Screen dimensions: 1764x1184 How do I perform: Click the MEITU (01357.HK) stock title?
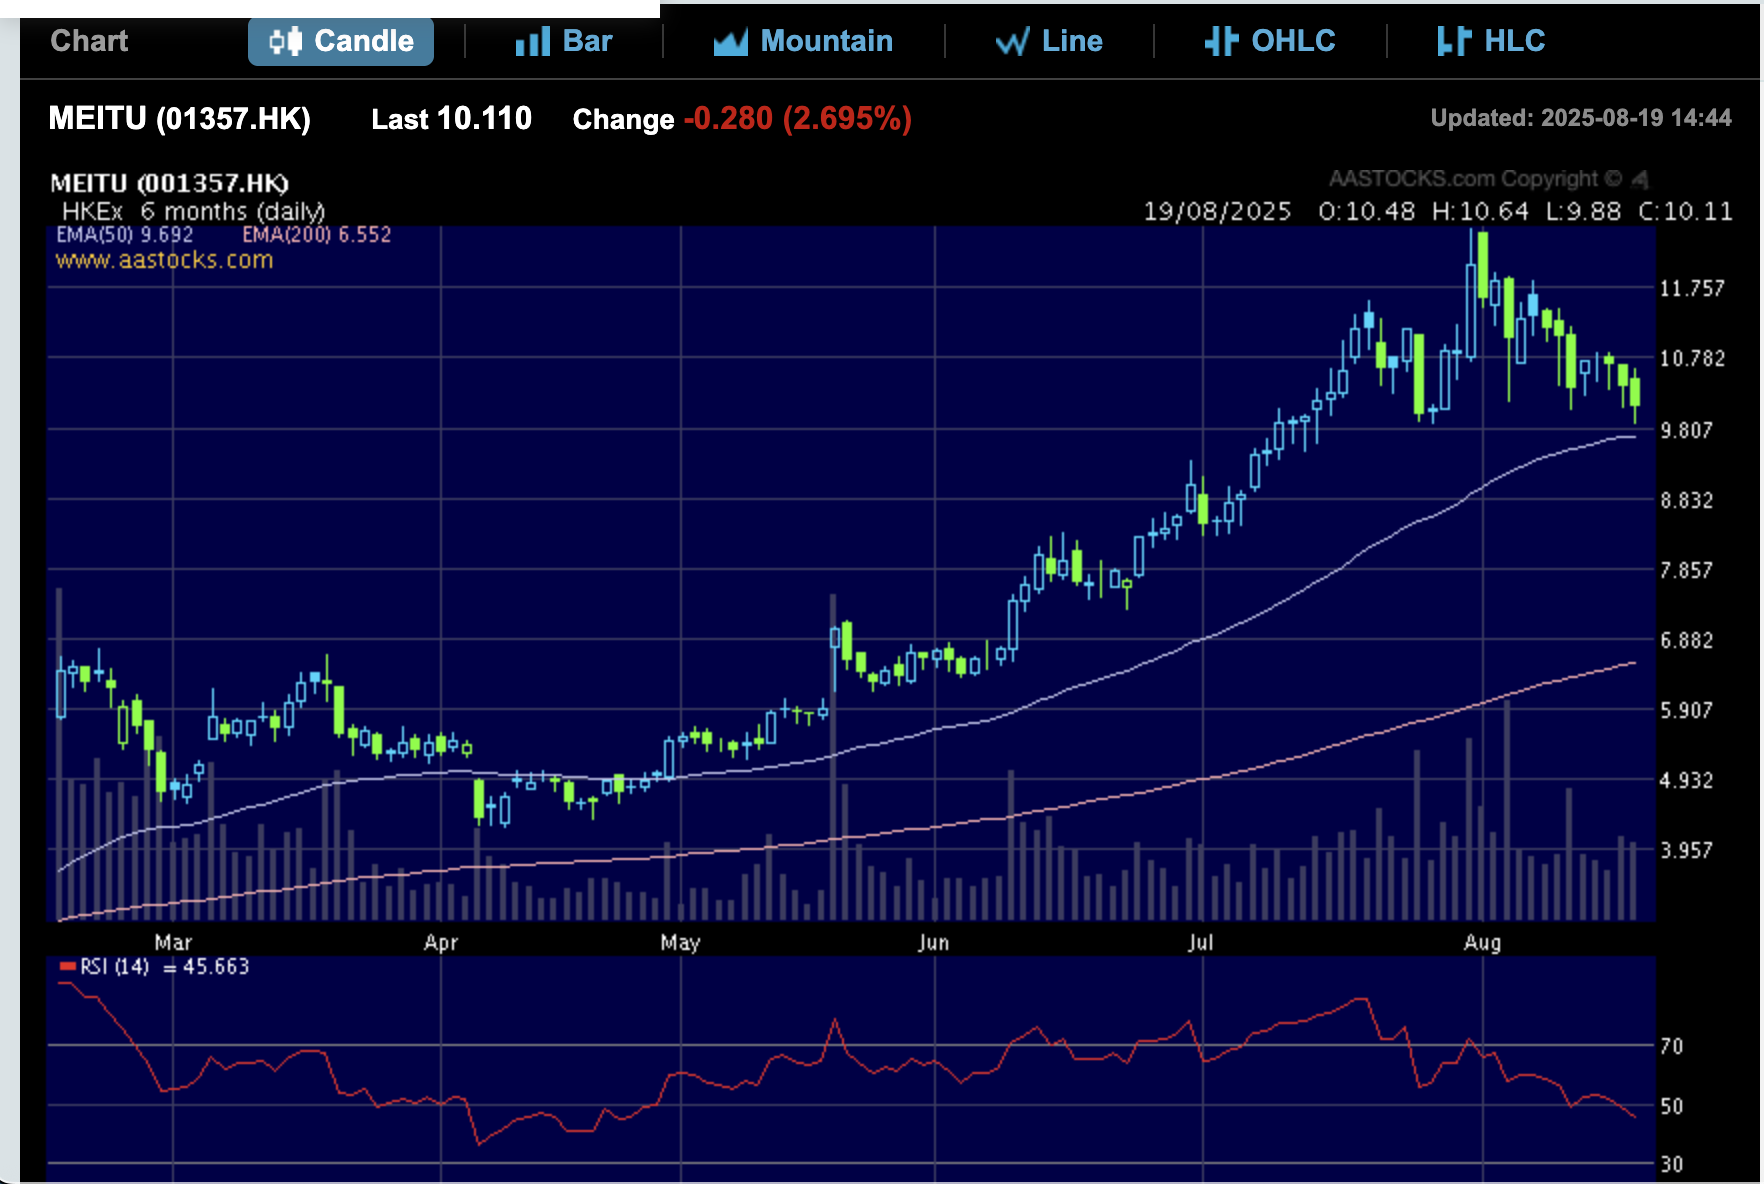[180, 119]
